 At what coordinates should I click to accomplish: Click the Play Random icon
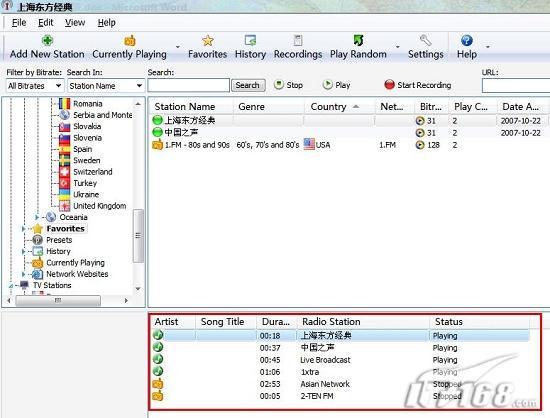point(358,41)
